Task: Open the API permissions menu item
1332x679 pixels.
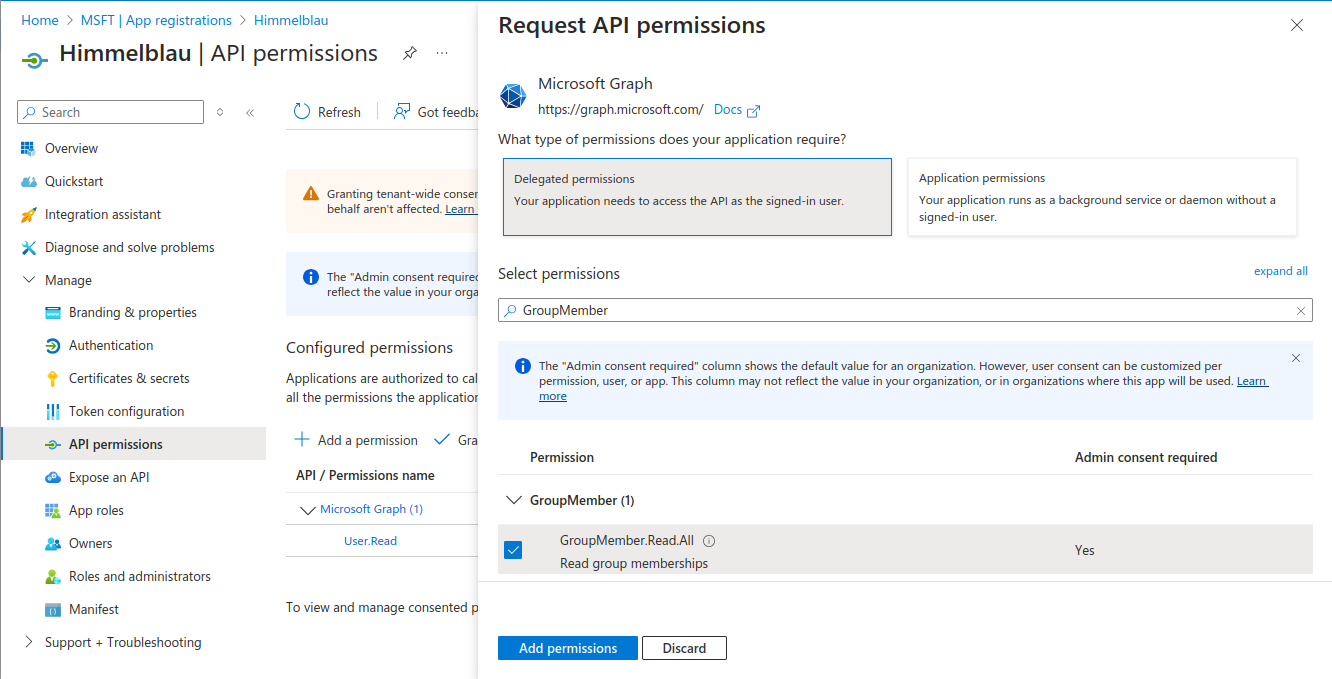Action: coord(134,444)
